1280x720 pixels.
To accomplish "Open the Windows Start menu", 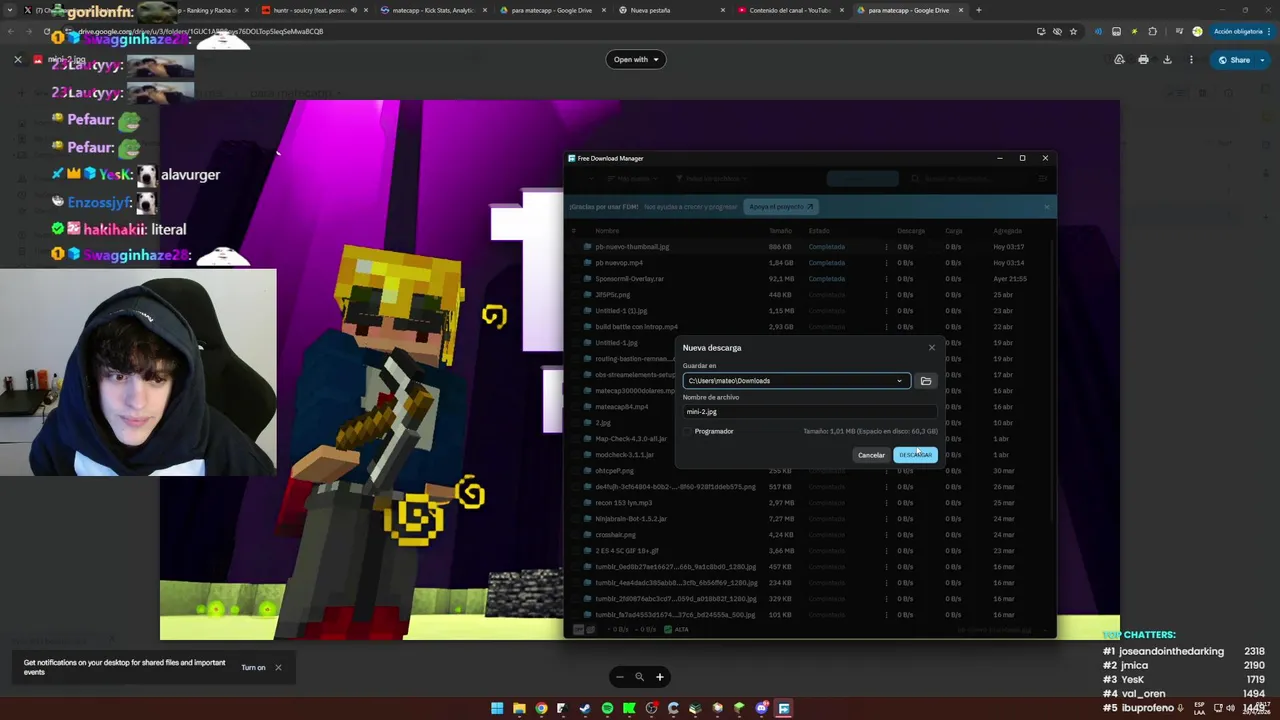I will [497, 709].
